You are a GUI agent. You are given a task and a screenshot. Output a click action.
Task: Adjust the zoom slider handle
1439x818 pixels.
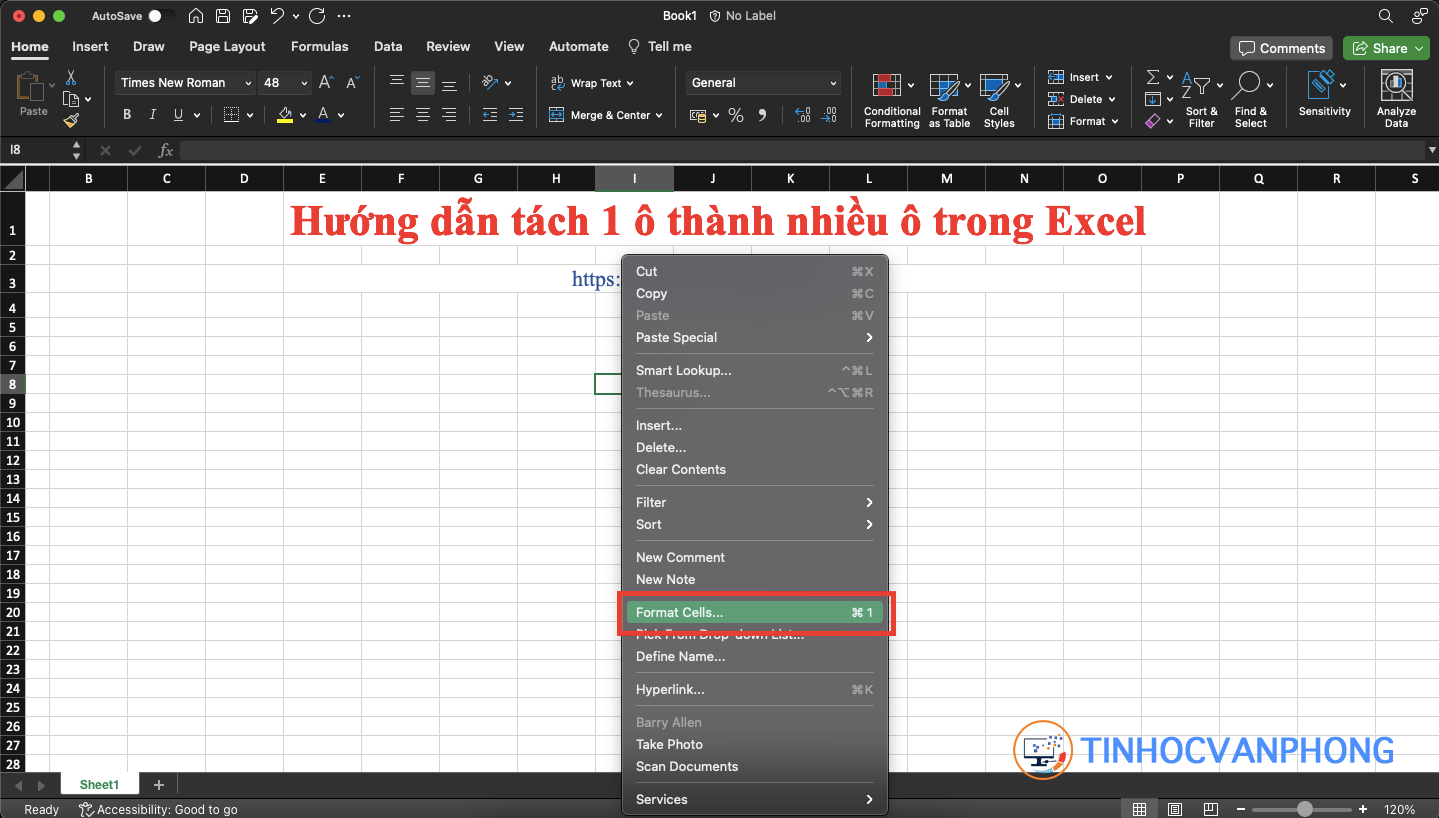click(1304, 809)
